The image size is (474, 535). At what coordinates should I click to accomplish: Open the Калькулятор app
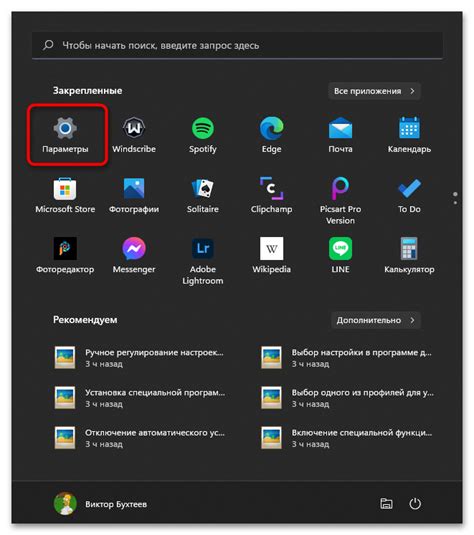409,255
